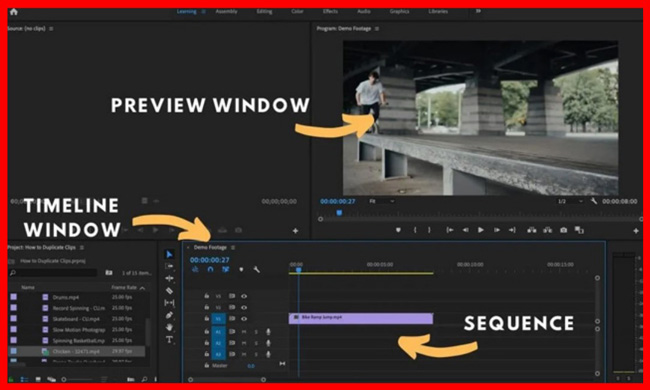Toggle the timeline Snap magnet button

[x=210, y=270]
